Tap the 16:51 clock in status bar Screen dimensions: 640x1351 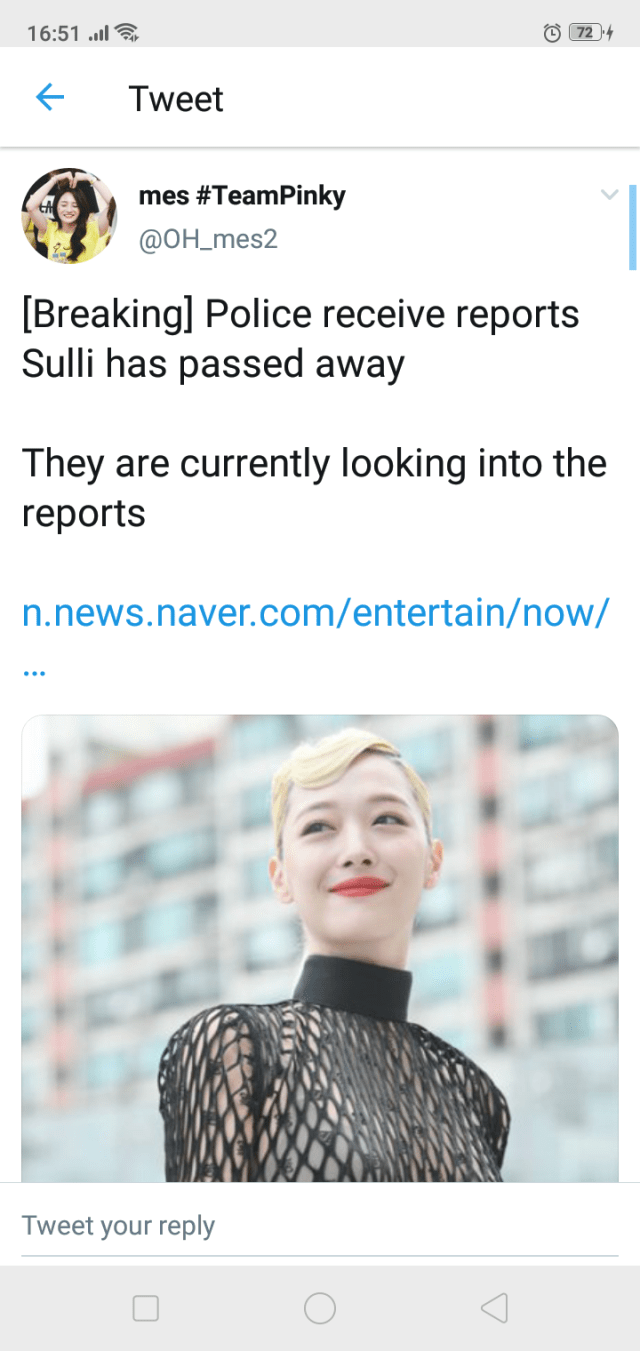(x=53, y=34)
